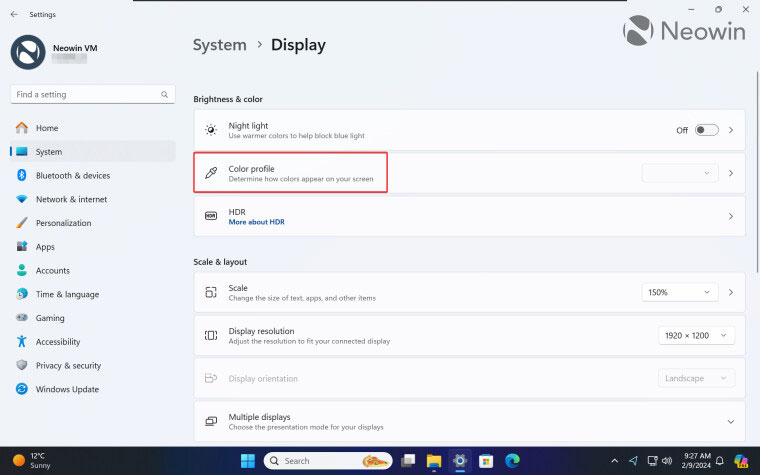Click the Windows Start button on taskbar
Viewport: 760px width, 475px height.
click(x=246, y=461)
